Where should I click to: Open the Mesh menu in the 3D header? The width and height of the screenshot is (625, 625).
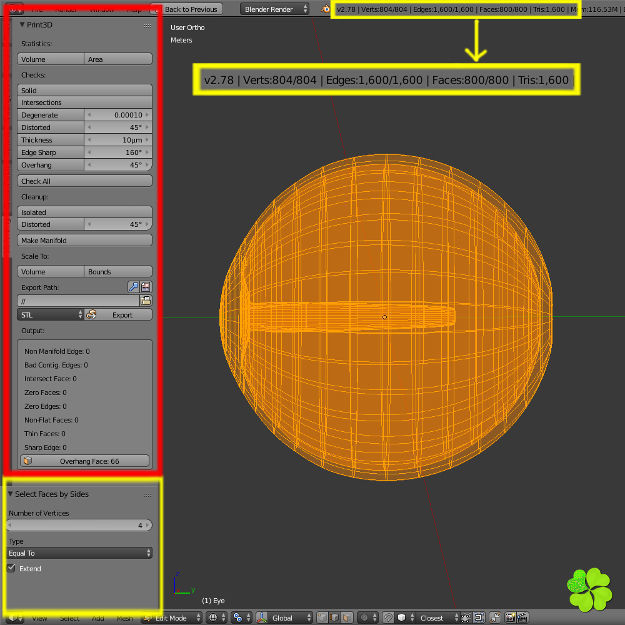pos(125,618)
